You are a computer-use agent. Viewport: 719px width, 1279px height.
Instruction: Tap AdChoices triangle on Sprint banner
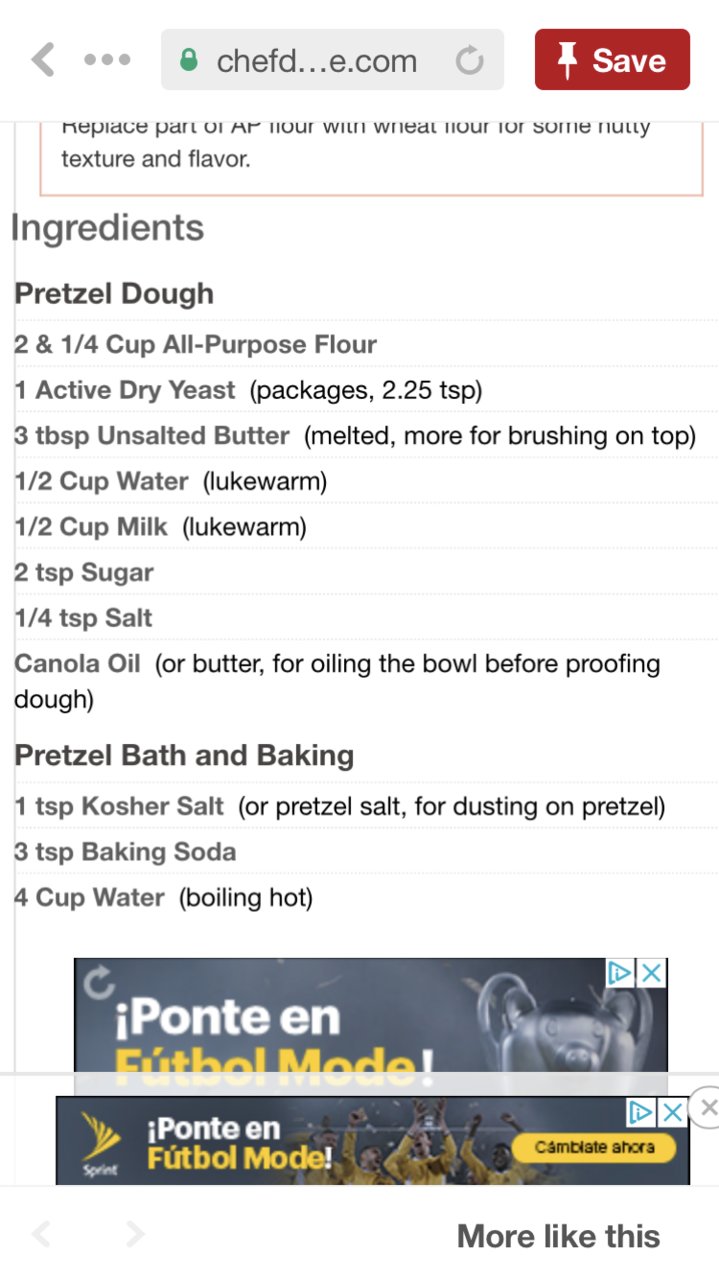click(642, 1112)
